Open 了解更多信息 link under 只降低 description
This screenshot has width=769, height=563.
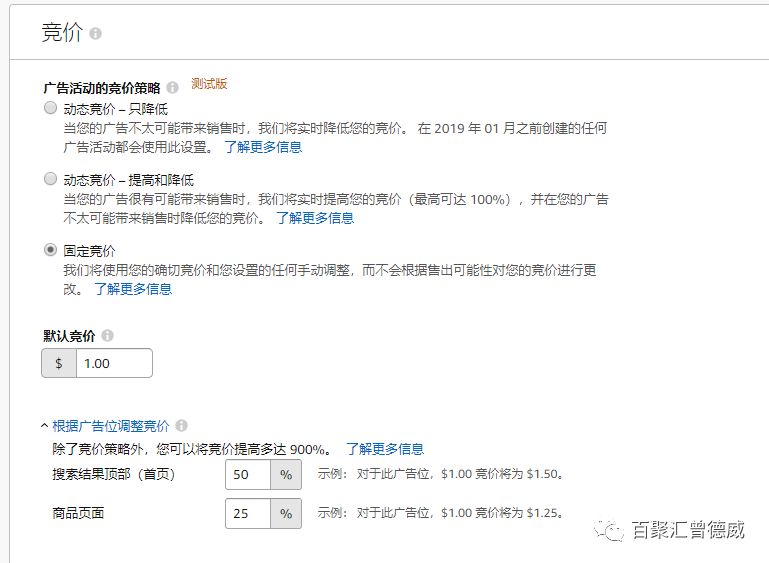click(x=262, y=147)
